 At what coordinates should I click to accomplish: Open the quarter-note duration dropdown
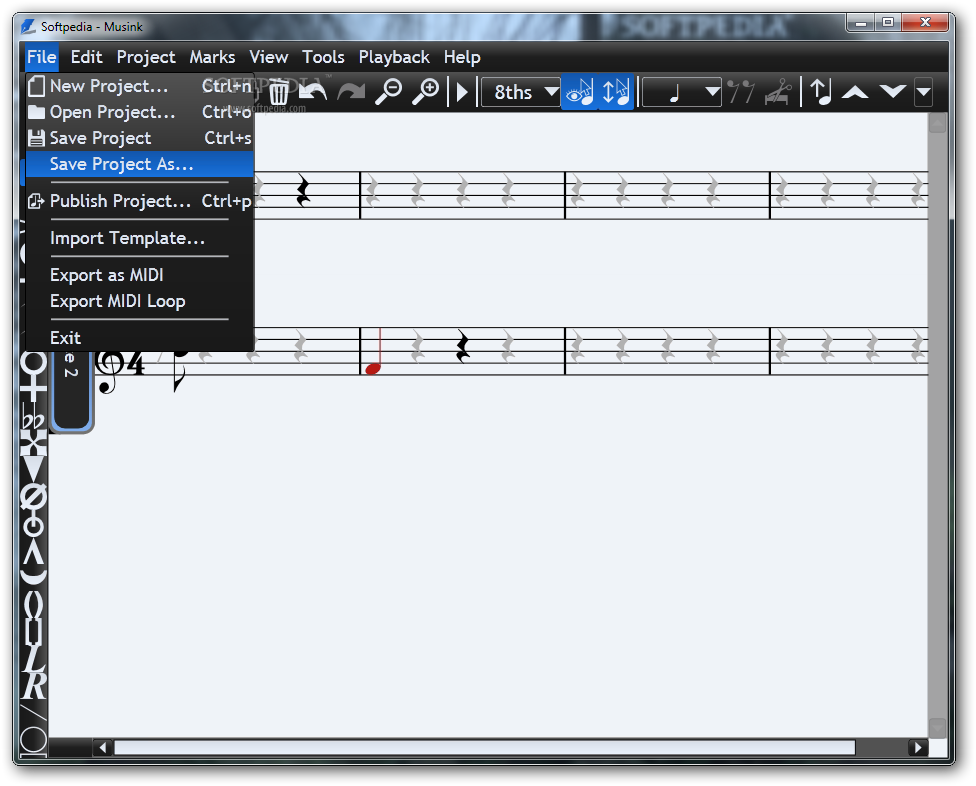click(682, 93)
